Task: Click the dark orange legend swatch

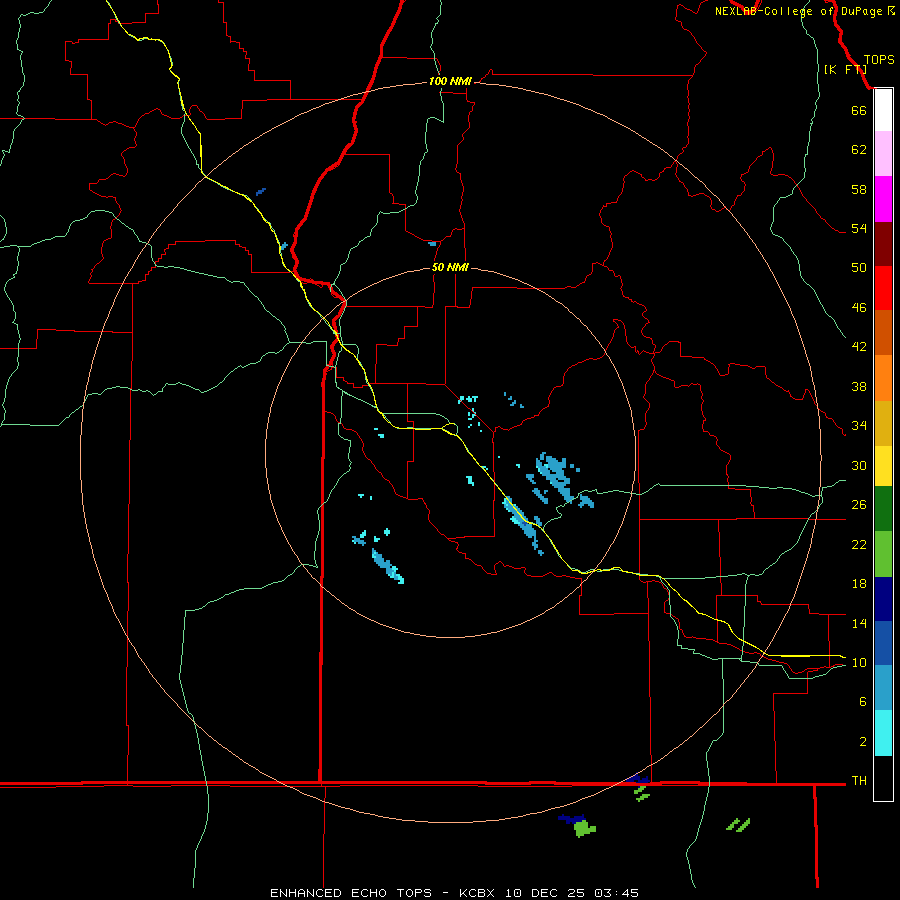Action: click(883, 332)
